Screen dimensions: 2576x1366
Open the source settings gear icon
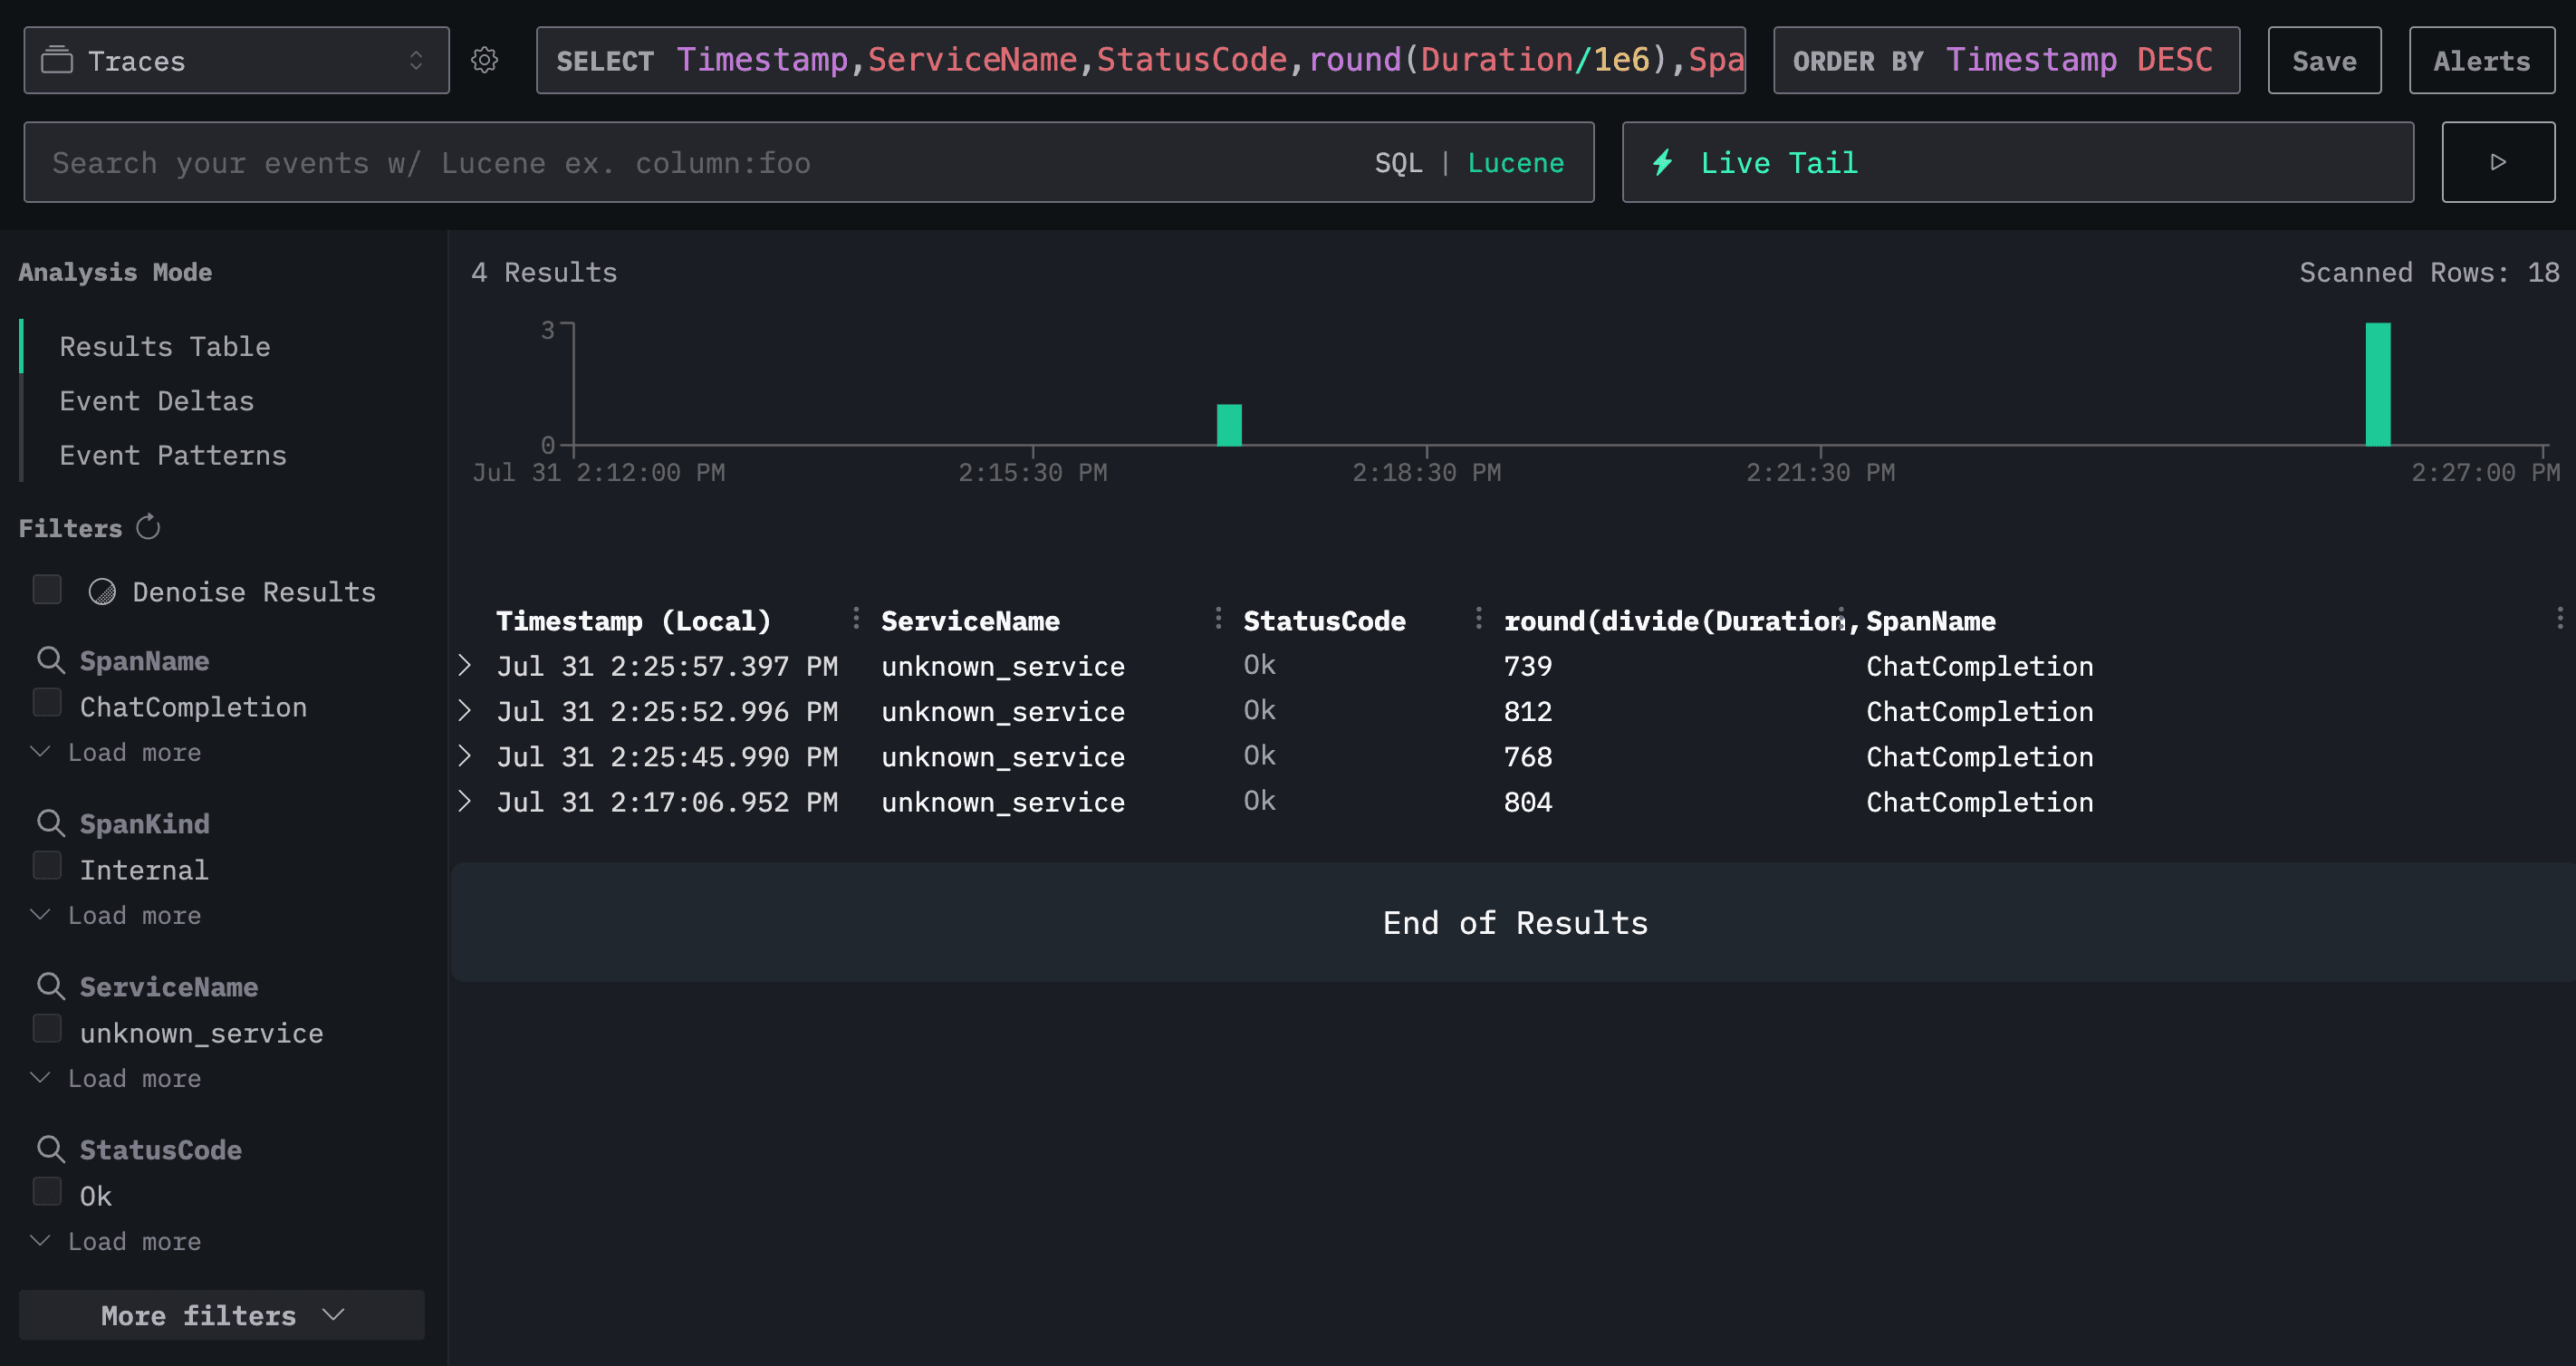click(x=485, y=60)
